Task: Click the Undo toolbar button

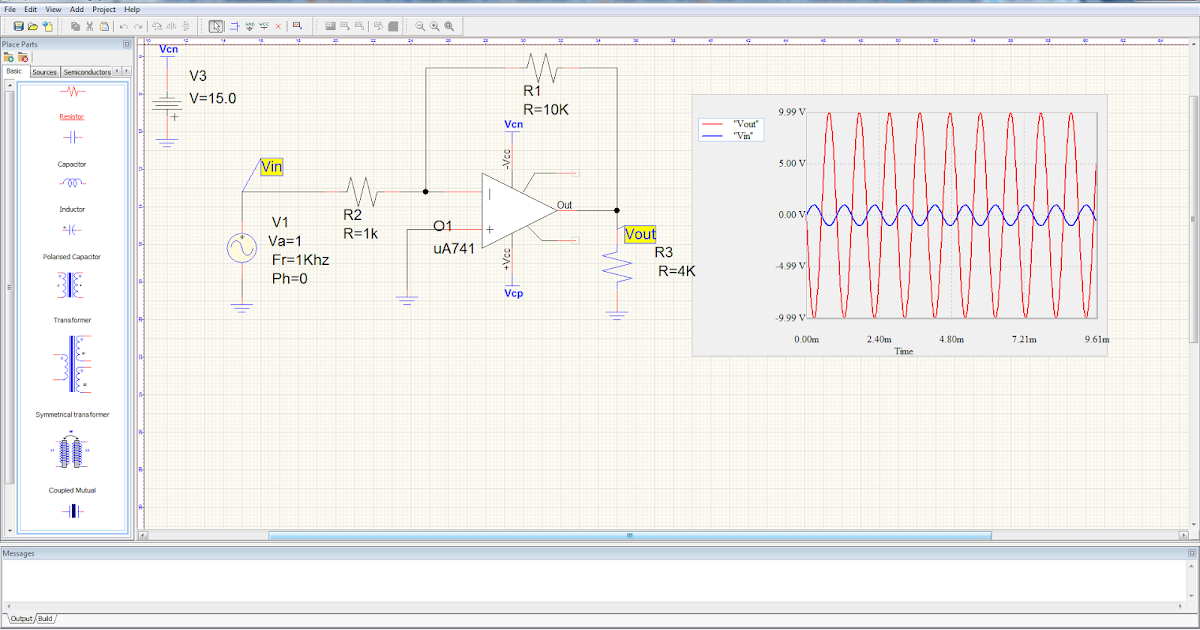Action: point(124,26)
